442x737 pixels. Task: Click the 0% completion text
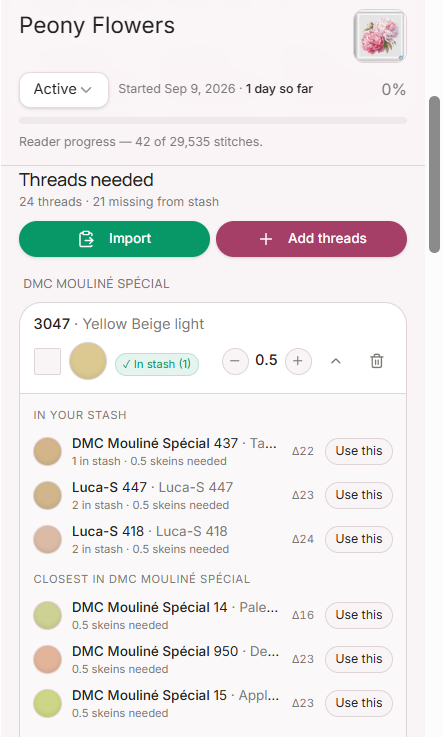[394, 89]
